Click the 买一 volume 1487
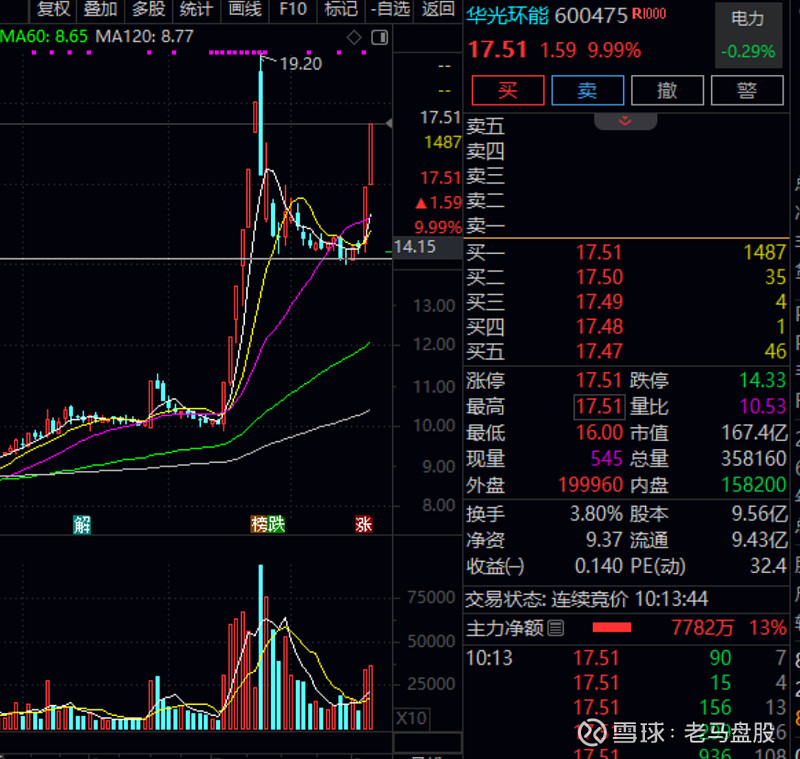 764,252
